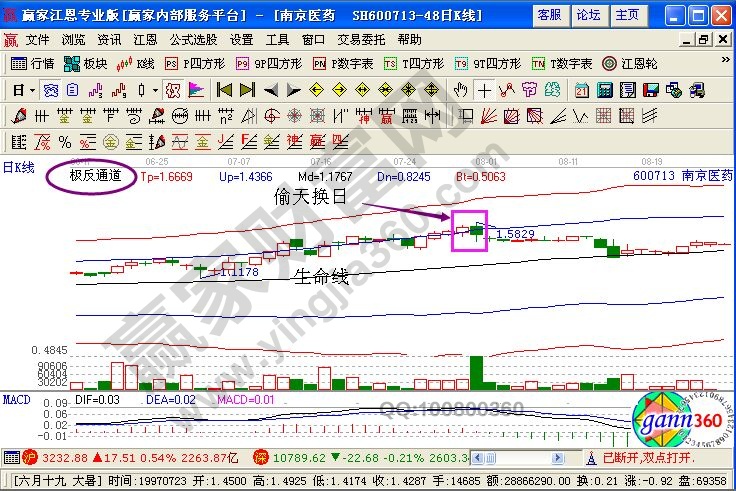
Task: Select the 极反通道 indicator label
Action: tap(95, 176)
